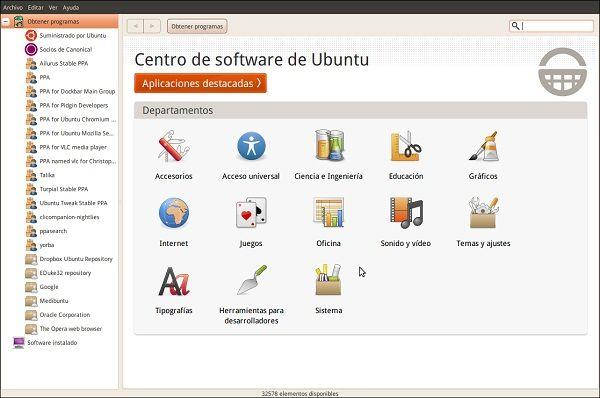Select PPA for Ubuntu Mozilla Se... source
Viewport: 600px width, 398px height.
tap(77, 133)
